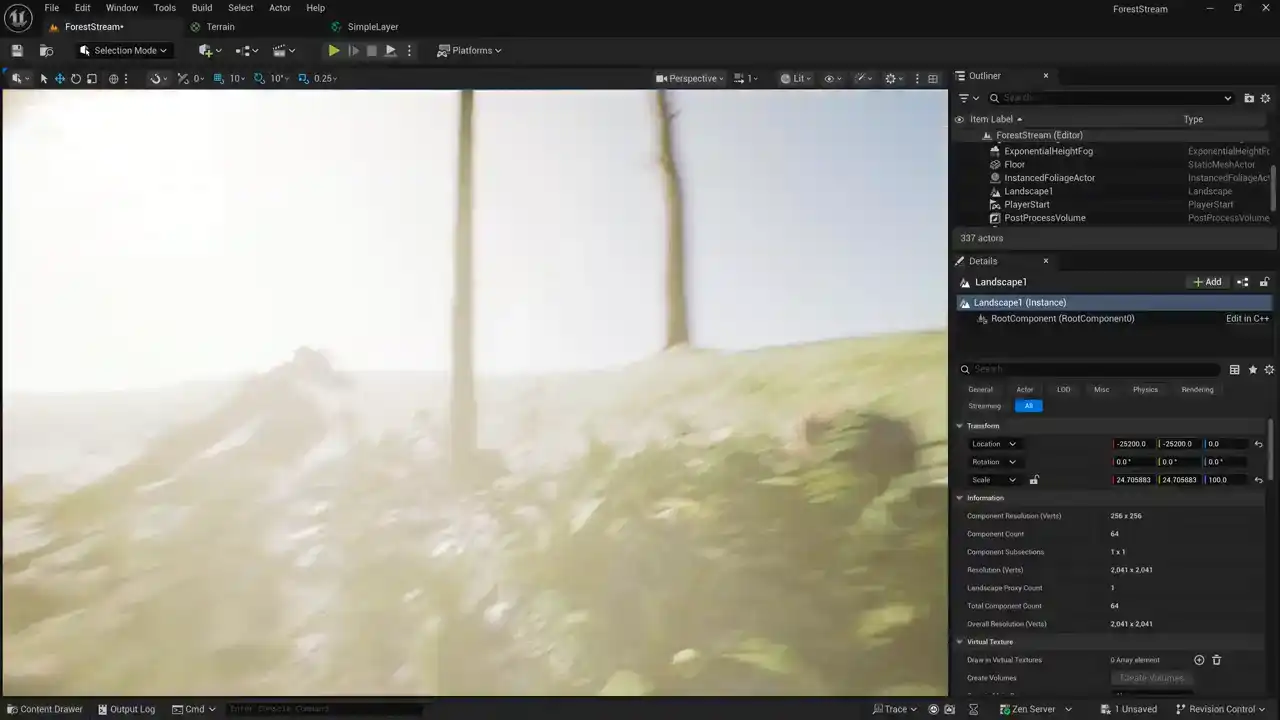
Task: Delete Draw in Virtual Textures array elements
Action: 1217,660
